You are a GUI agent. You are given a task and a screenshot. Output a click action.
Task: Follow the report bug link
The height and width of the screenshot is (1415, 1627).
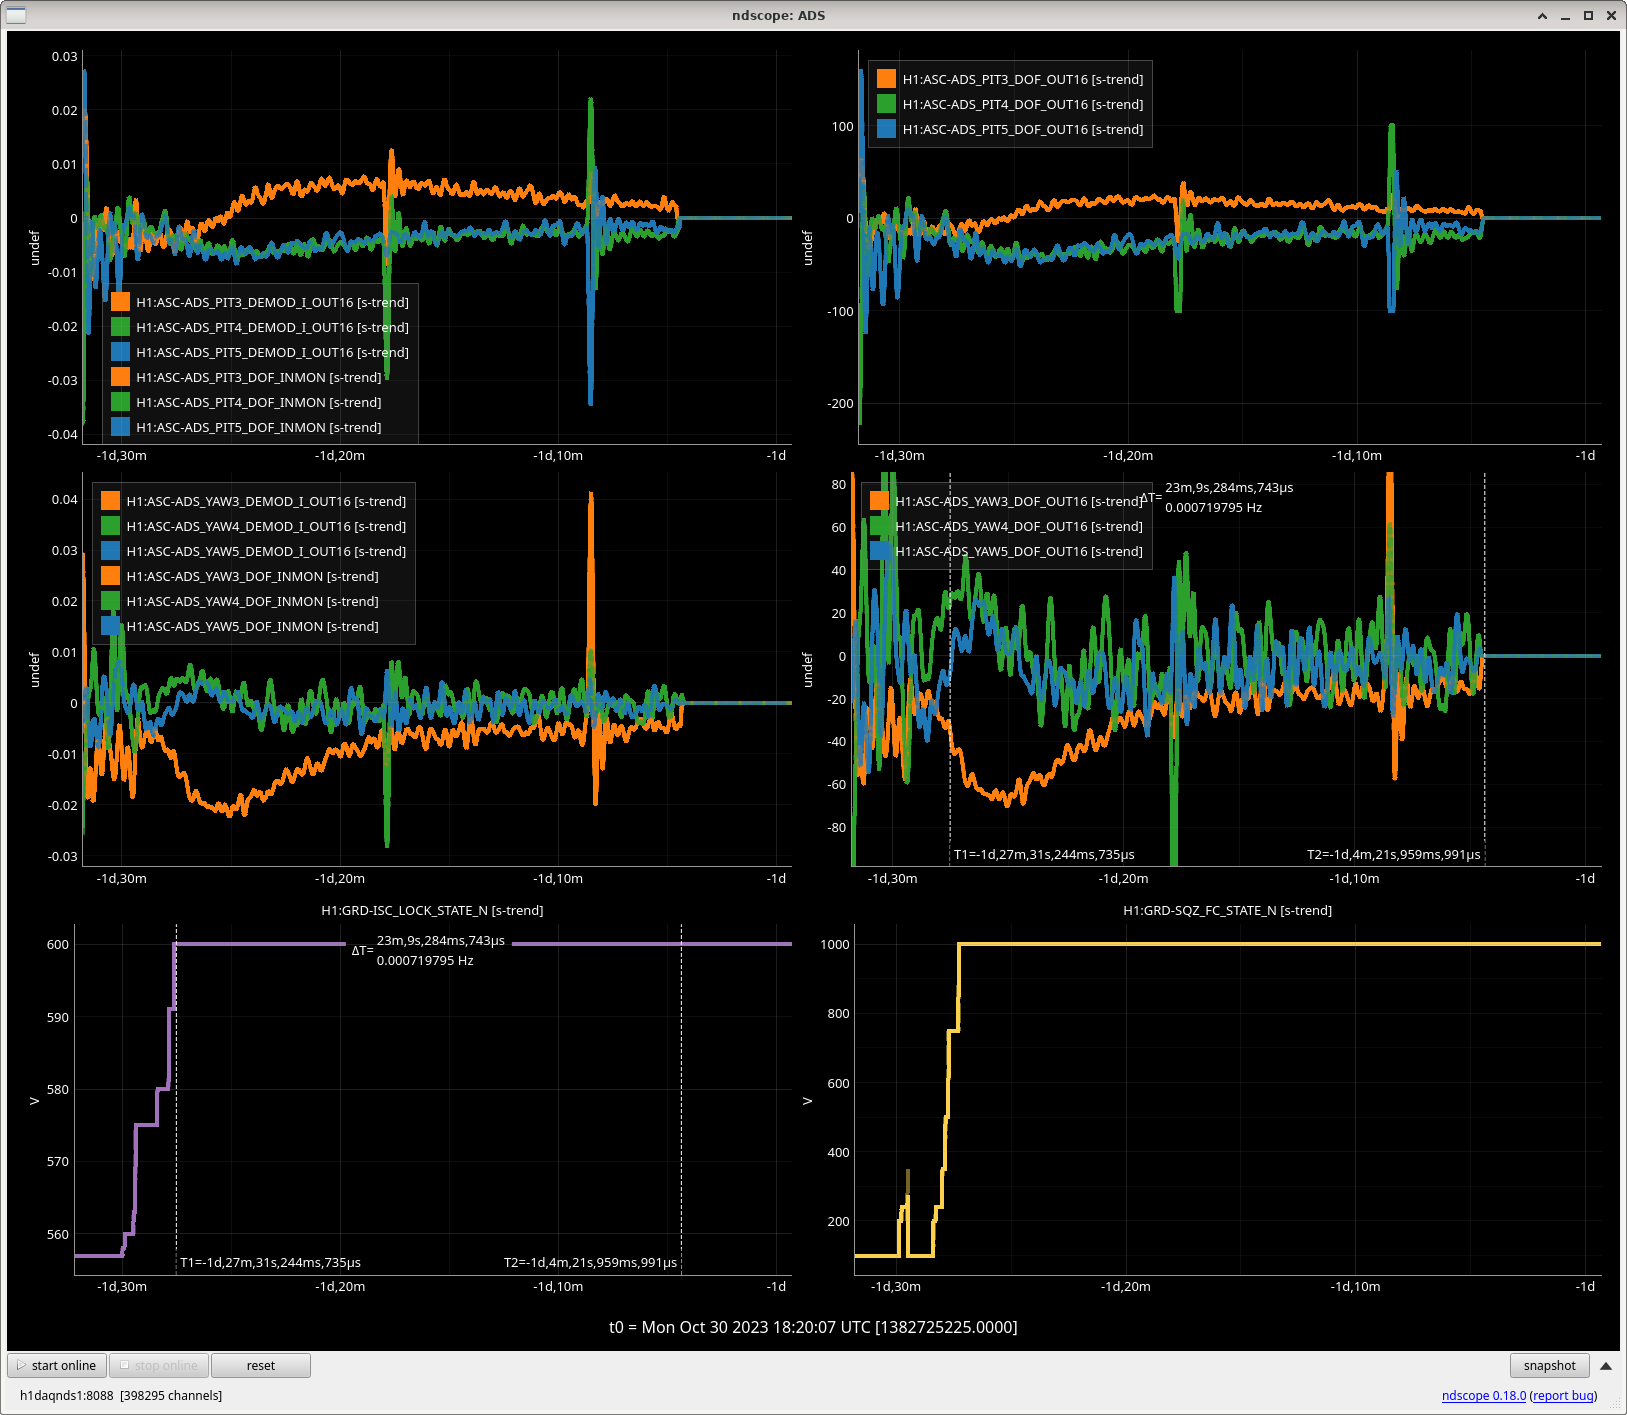click(x=1563, y=1395)
